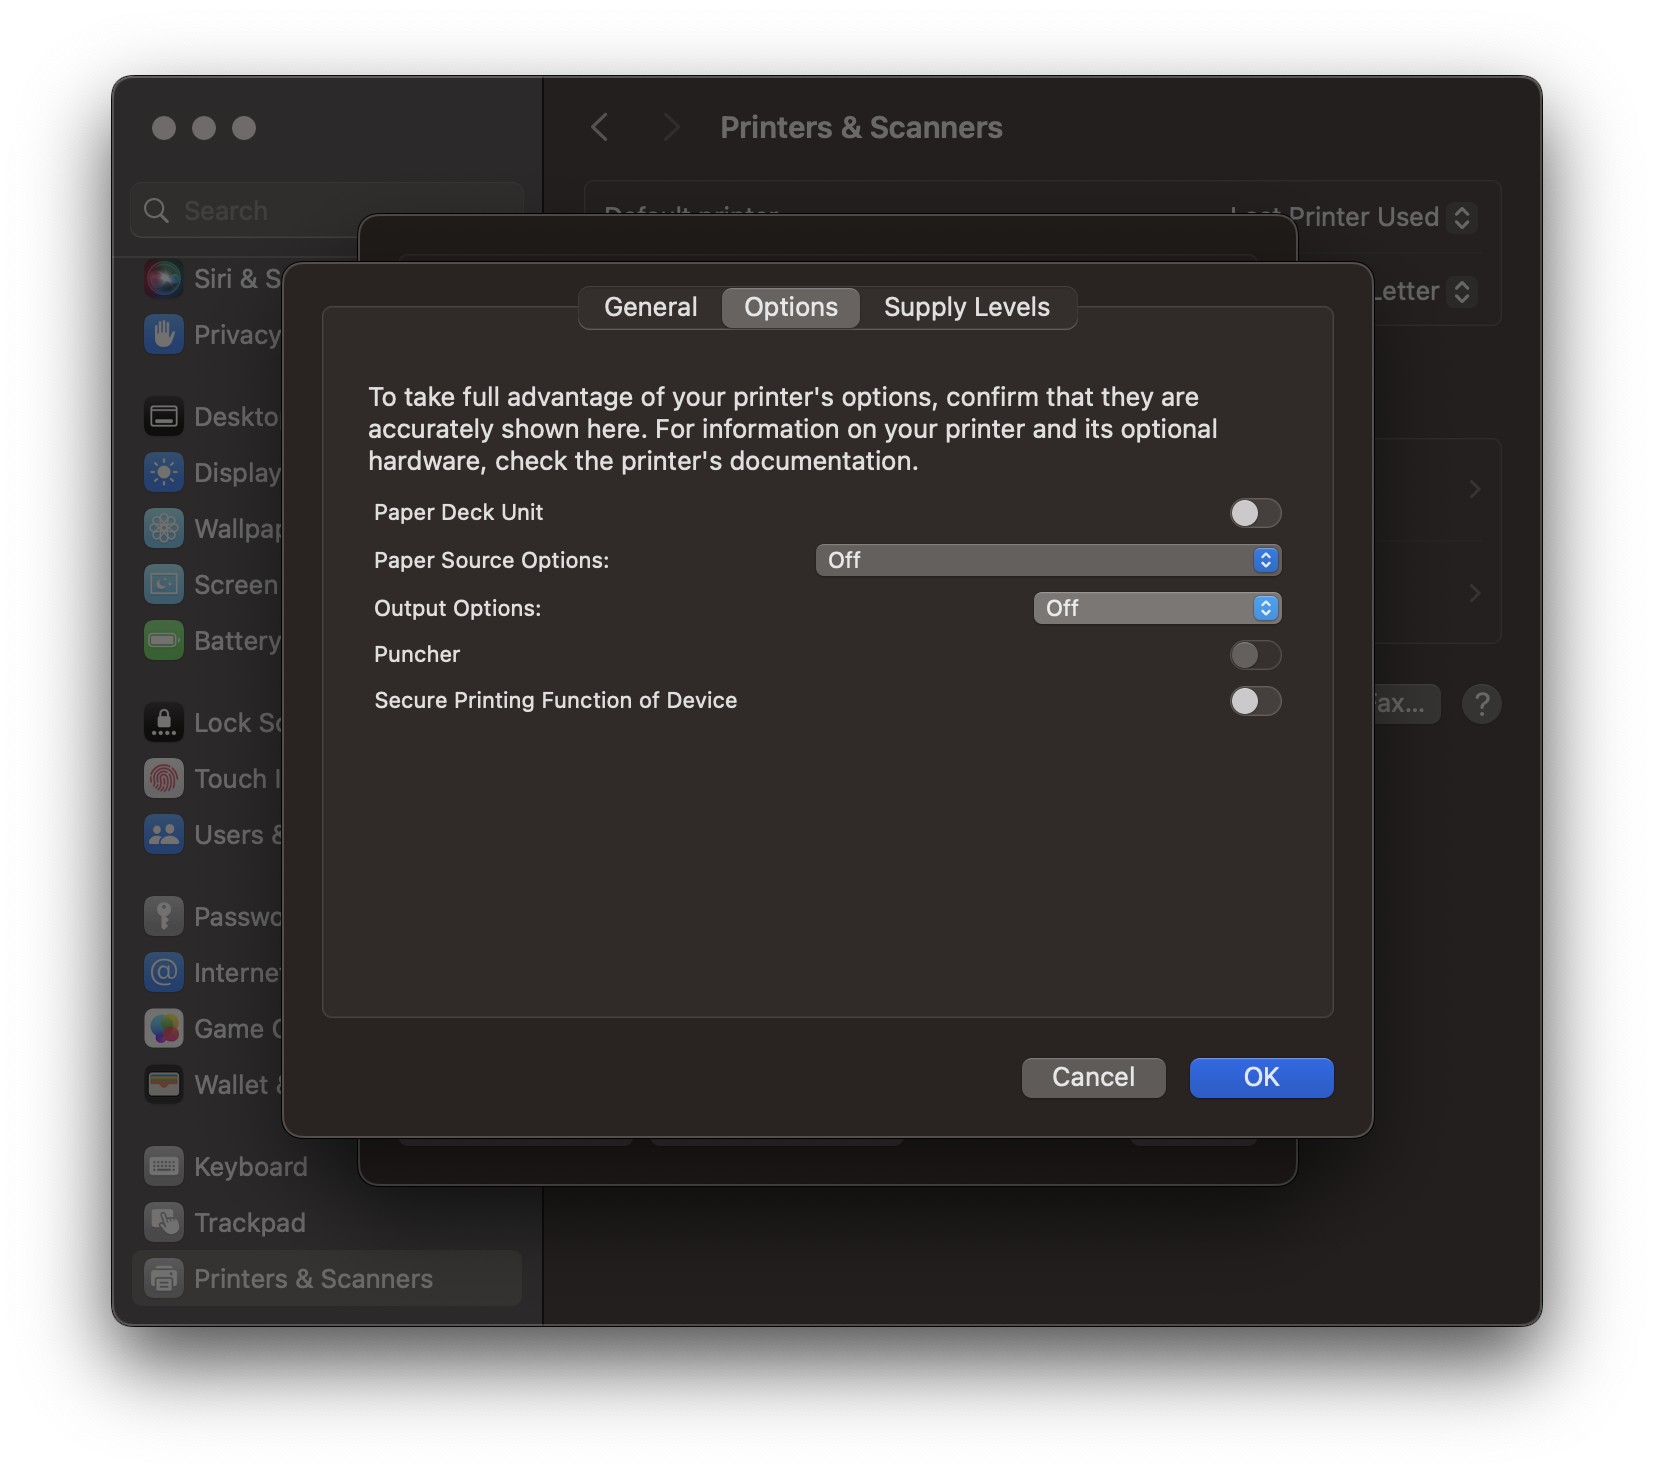Open Wallpaper settings from the sidebar

pos(164,528)
